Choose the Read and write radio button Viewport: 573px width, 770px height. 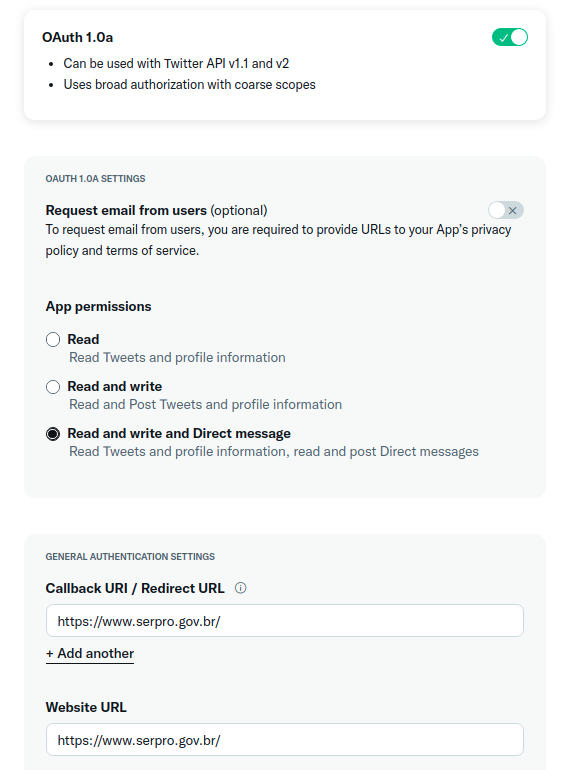tap(53, 386)
